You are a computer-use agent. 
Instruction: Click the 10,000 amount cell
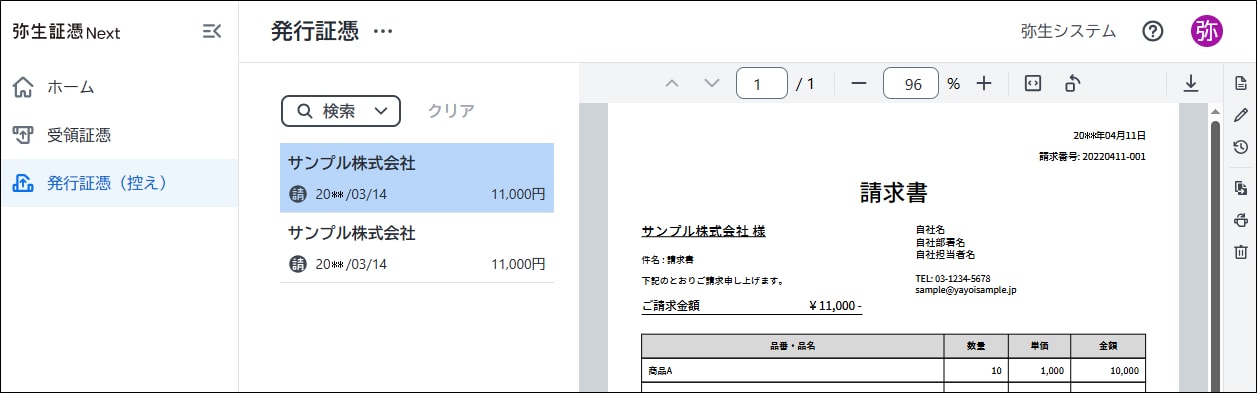point(1108,370)
